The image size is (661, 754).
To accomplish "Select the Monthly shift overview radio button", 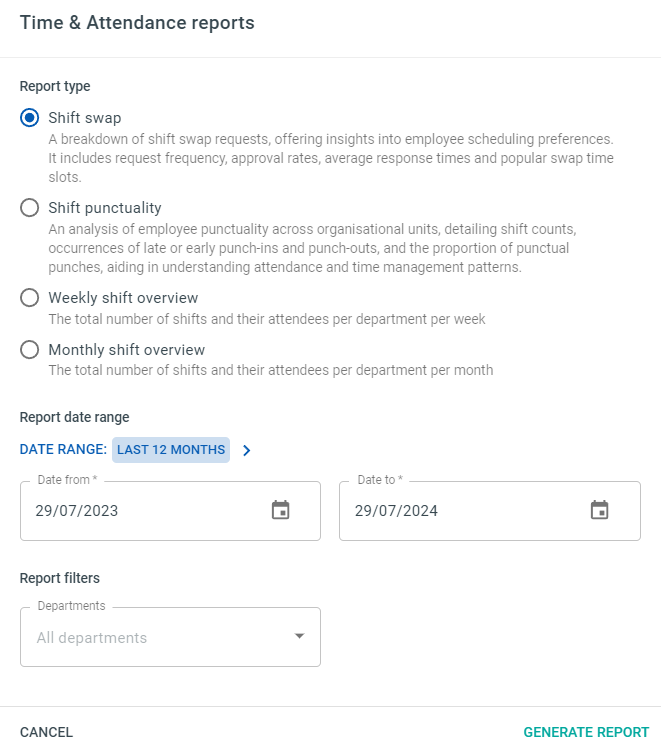I will point(29,350).
